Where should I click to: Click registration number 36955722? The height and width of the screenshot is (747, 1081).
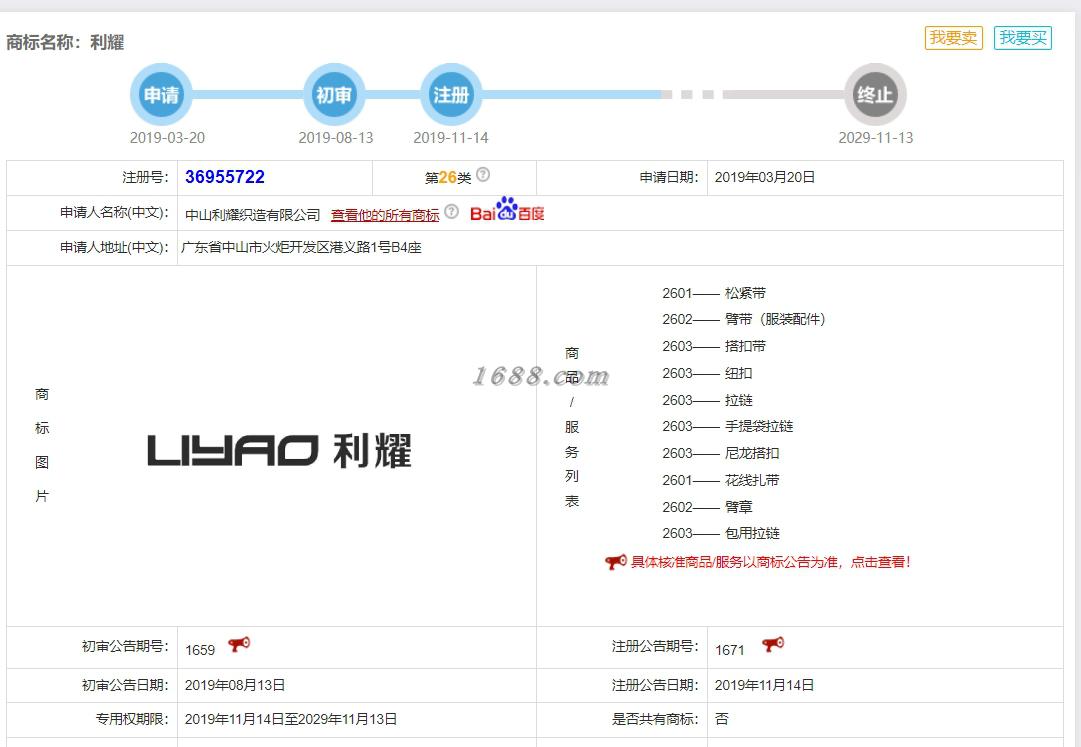click(225, 177)
